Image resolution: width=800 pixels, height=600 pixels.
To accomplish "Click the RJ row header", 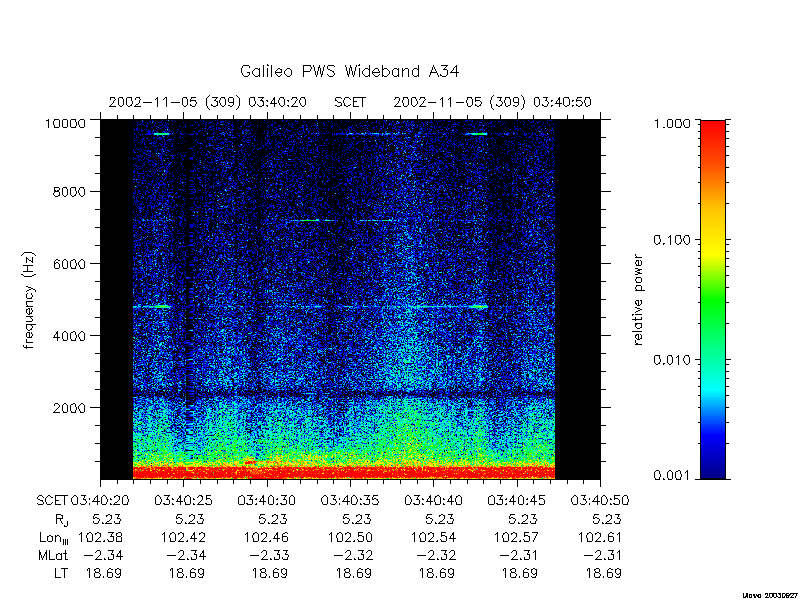I will [61, 520].
